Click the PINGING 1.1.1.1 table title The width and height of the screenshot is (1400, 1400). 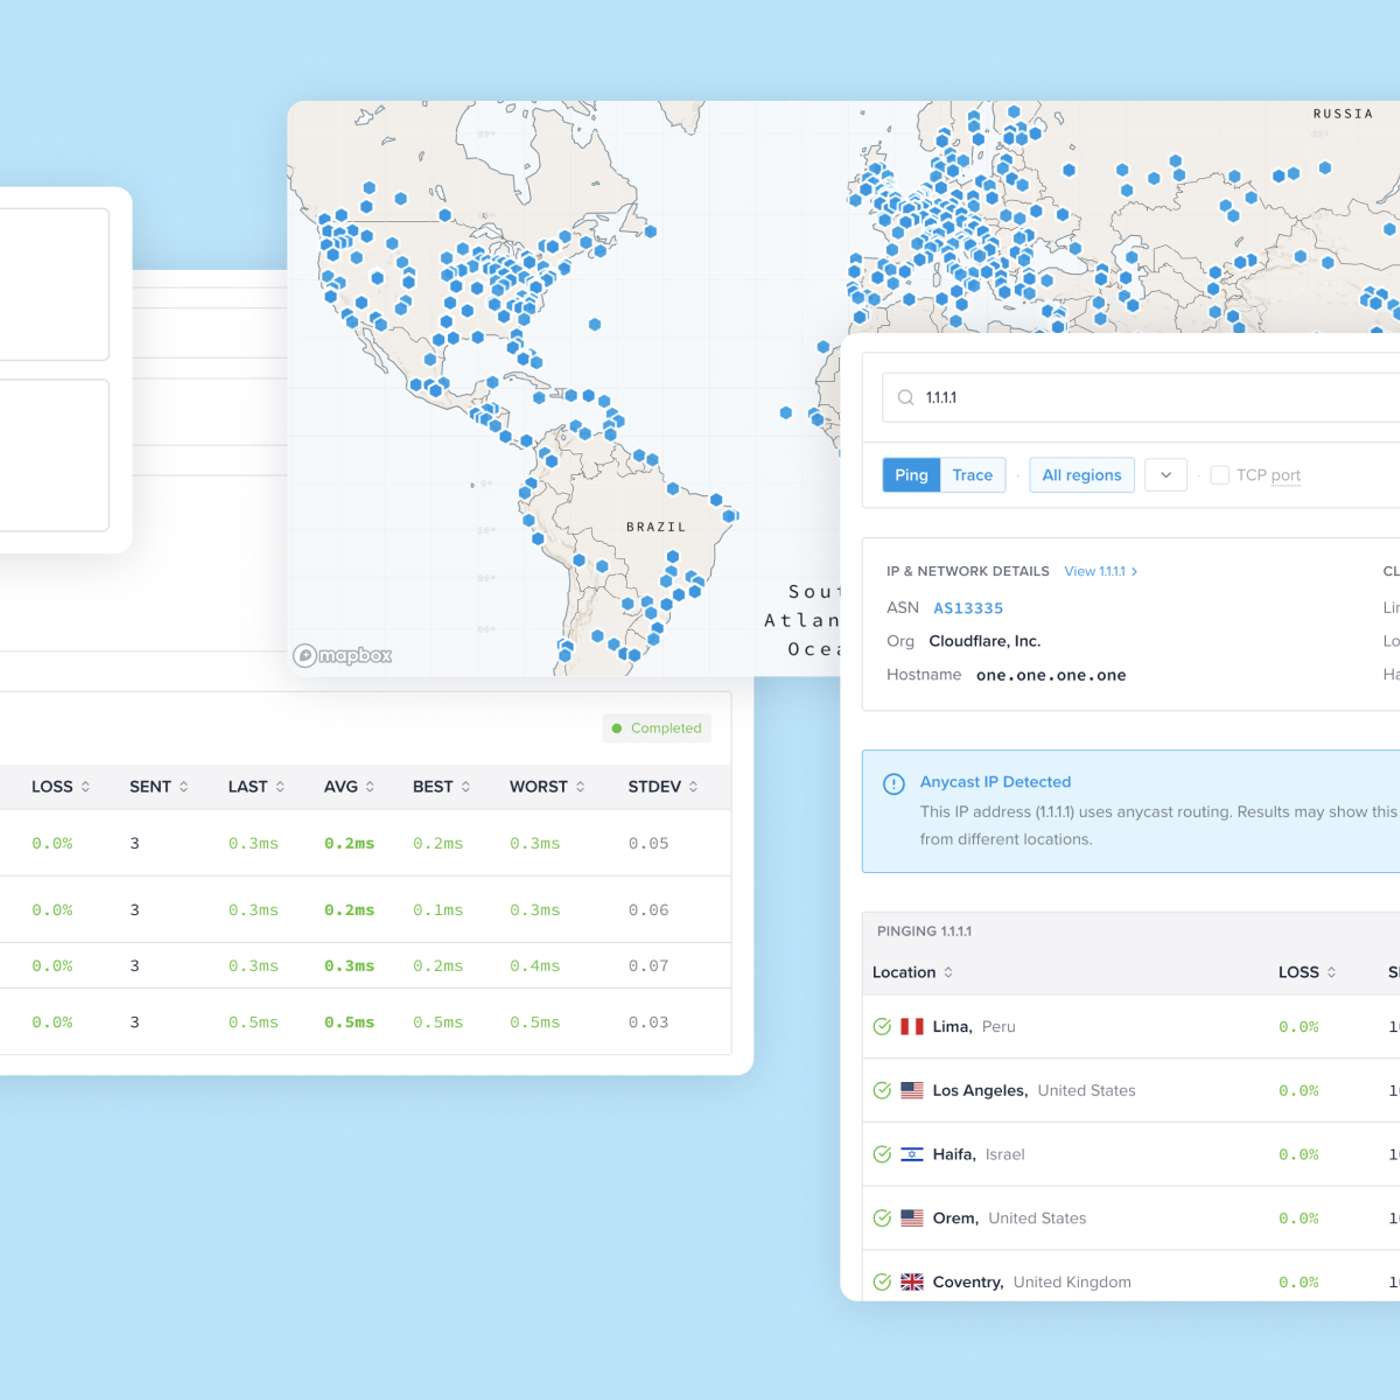tap(924, 931)
